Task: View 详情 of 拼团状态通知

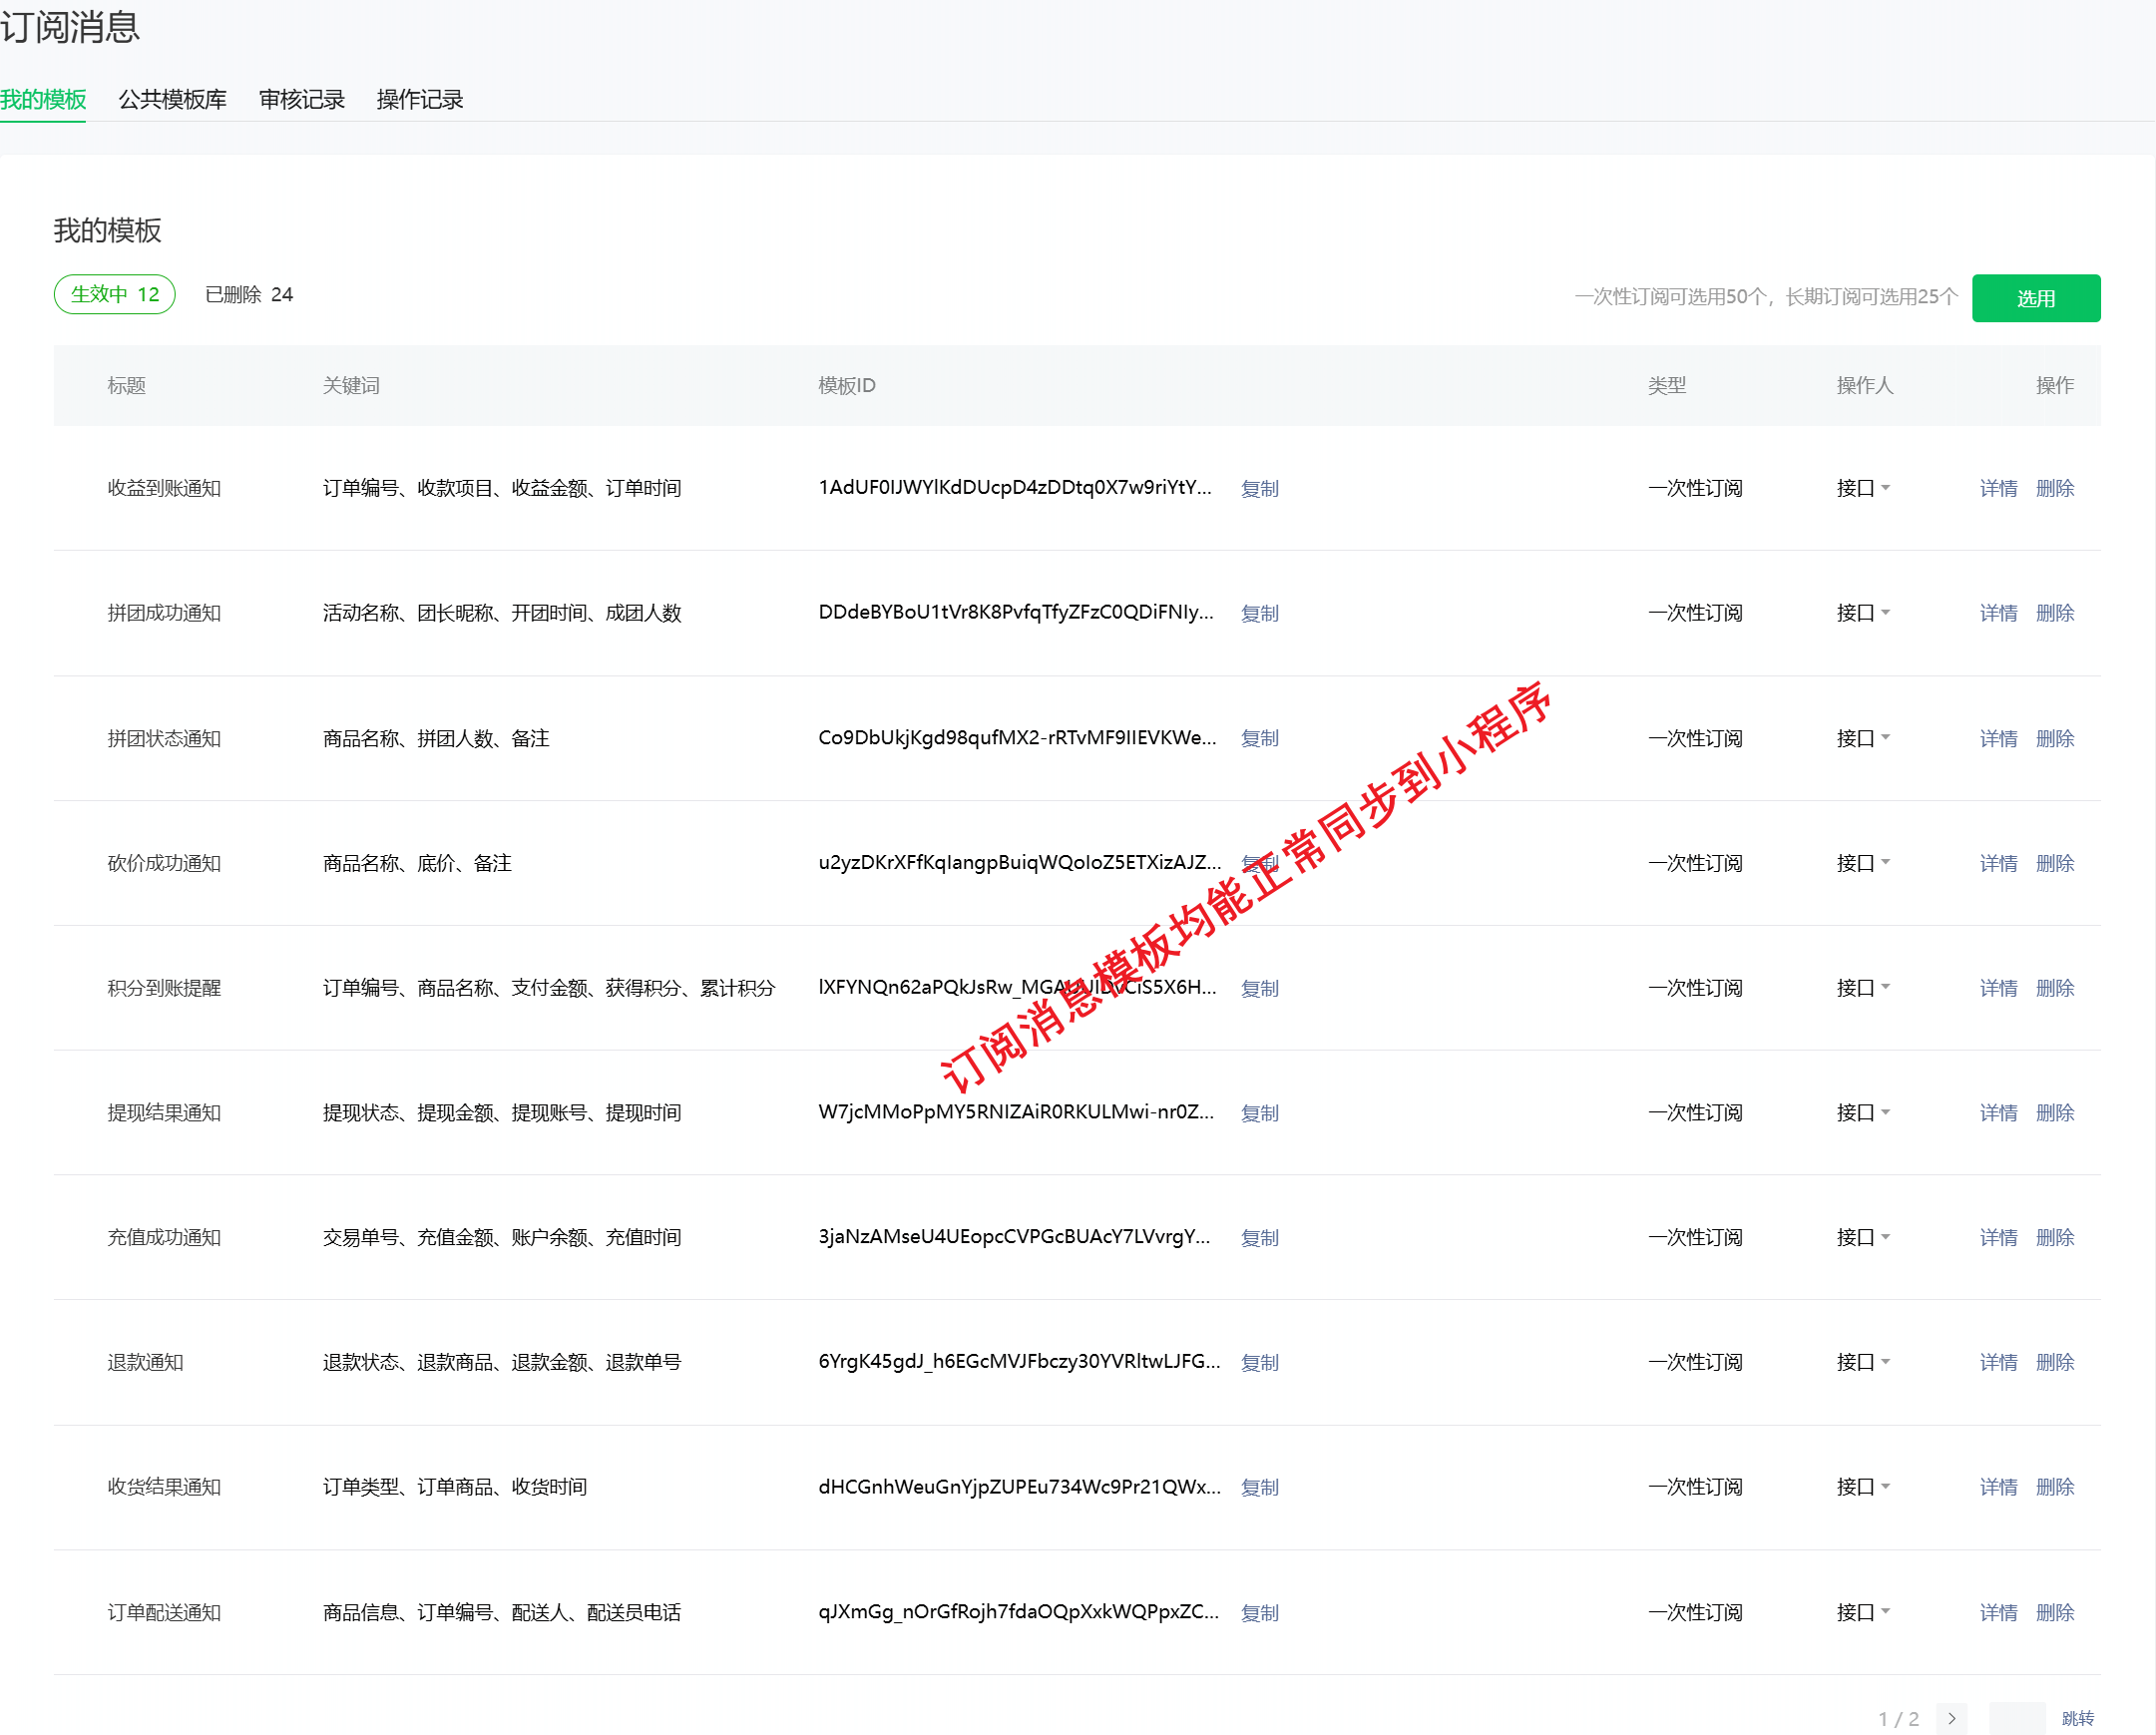Action: pos(1998,738)
